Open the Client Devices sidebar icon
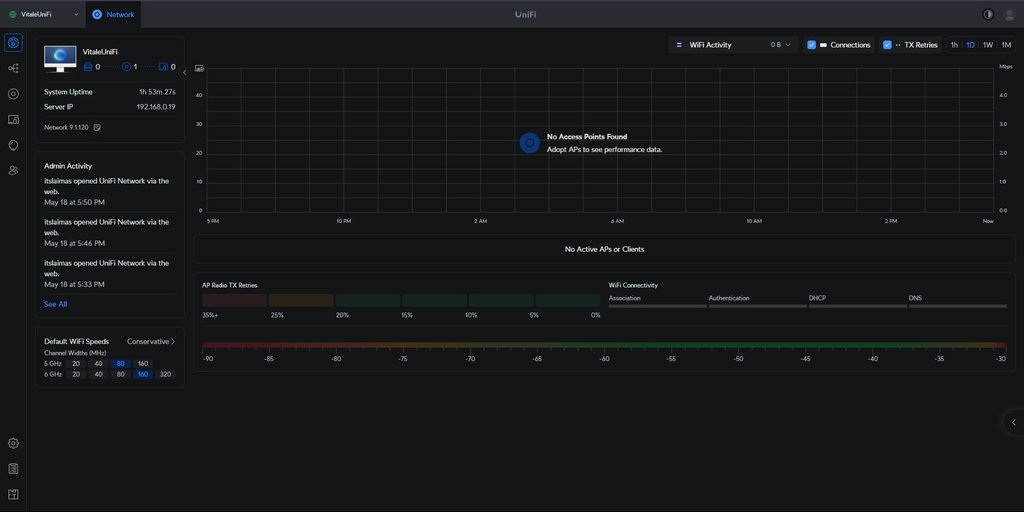This screenshot has height=512, width=1024. point(13,120)
